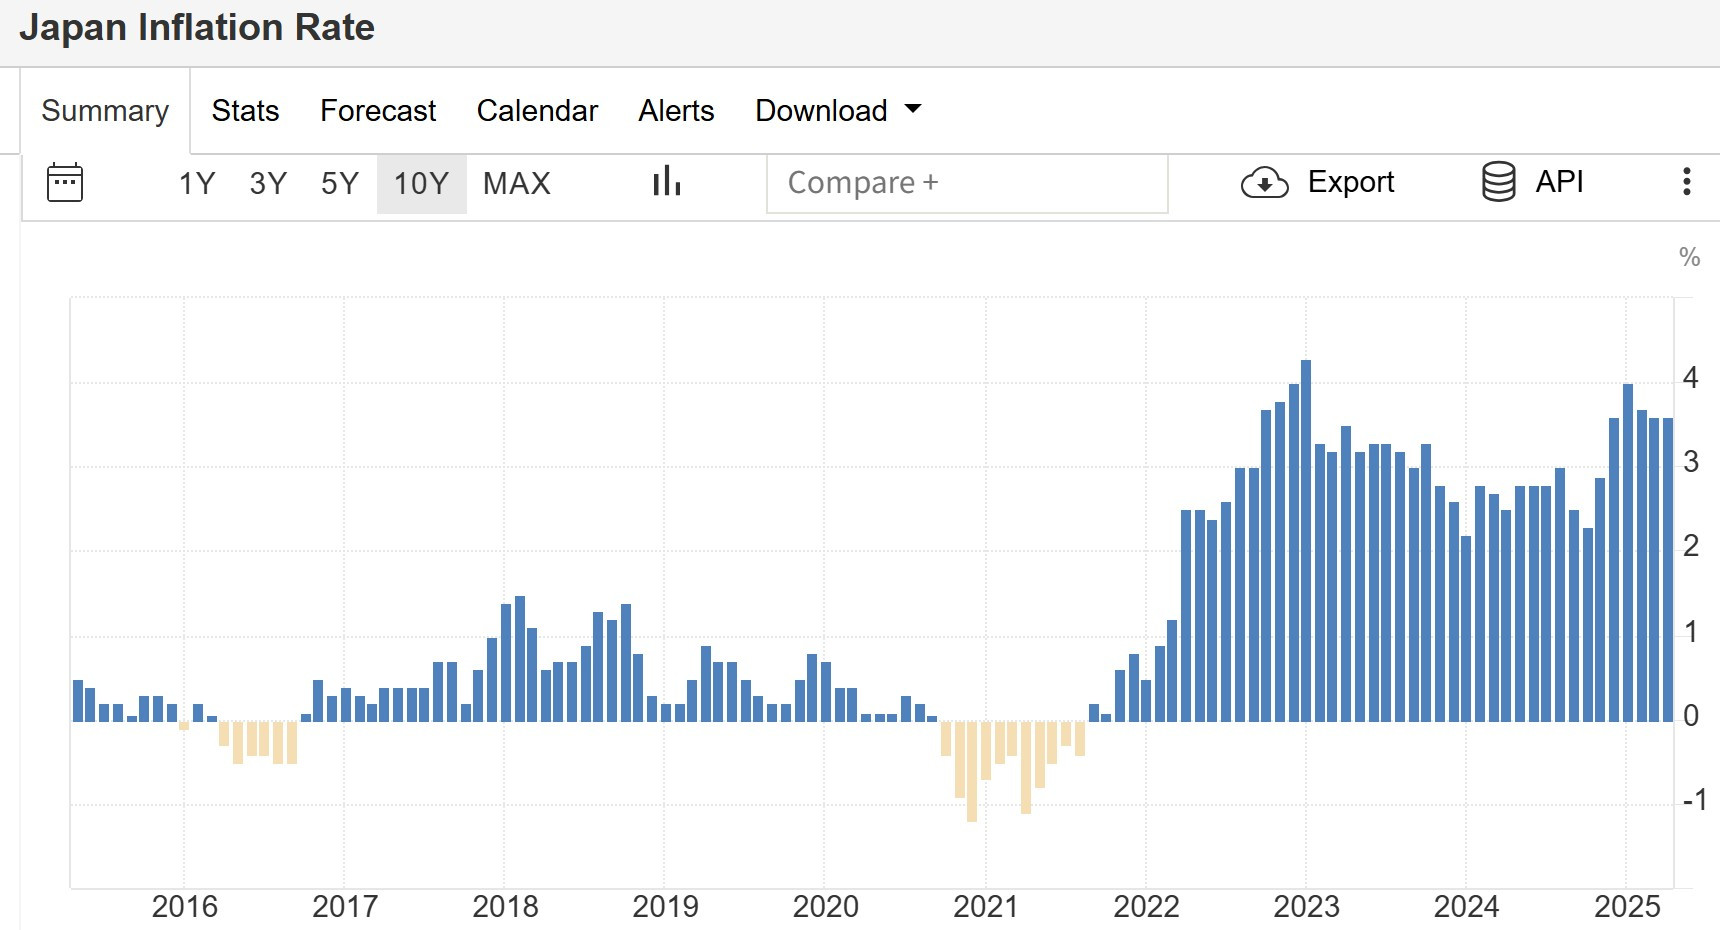Image resolution: width=1720 pixels, height=930 pixels.
Task: Click the 2021 x-axis label
Action: click(986, 907)
